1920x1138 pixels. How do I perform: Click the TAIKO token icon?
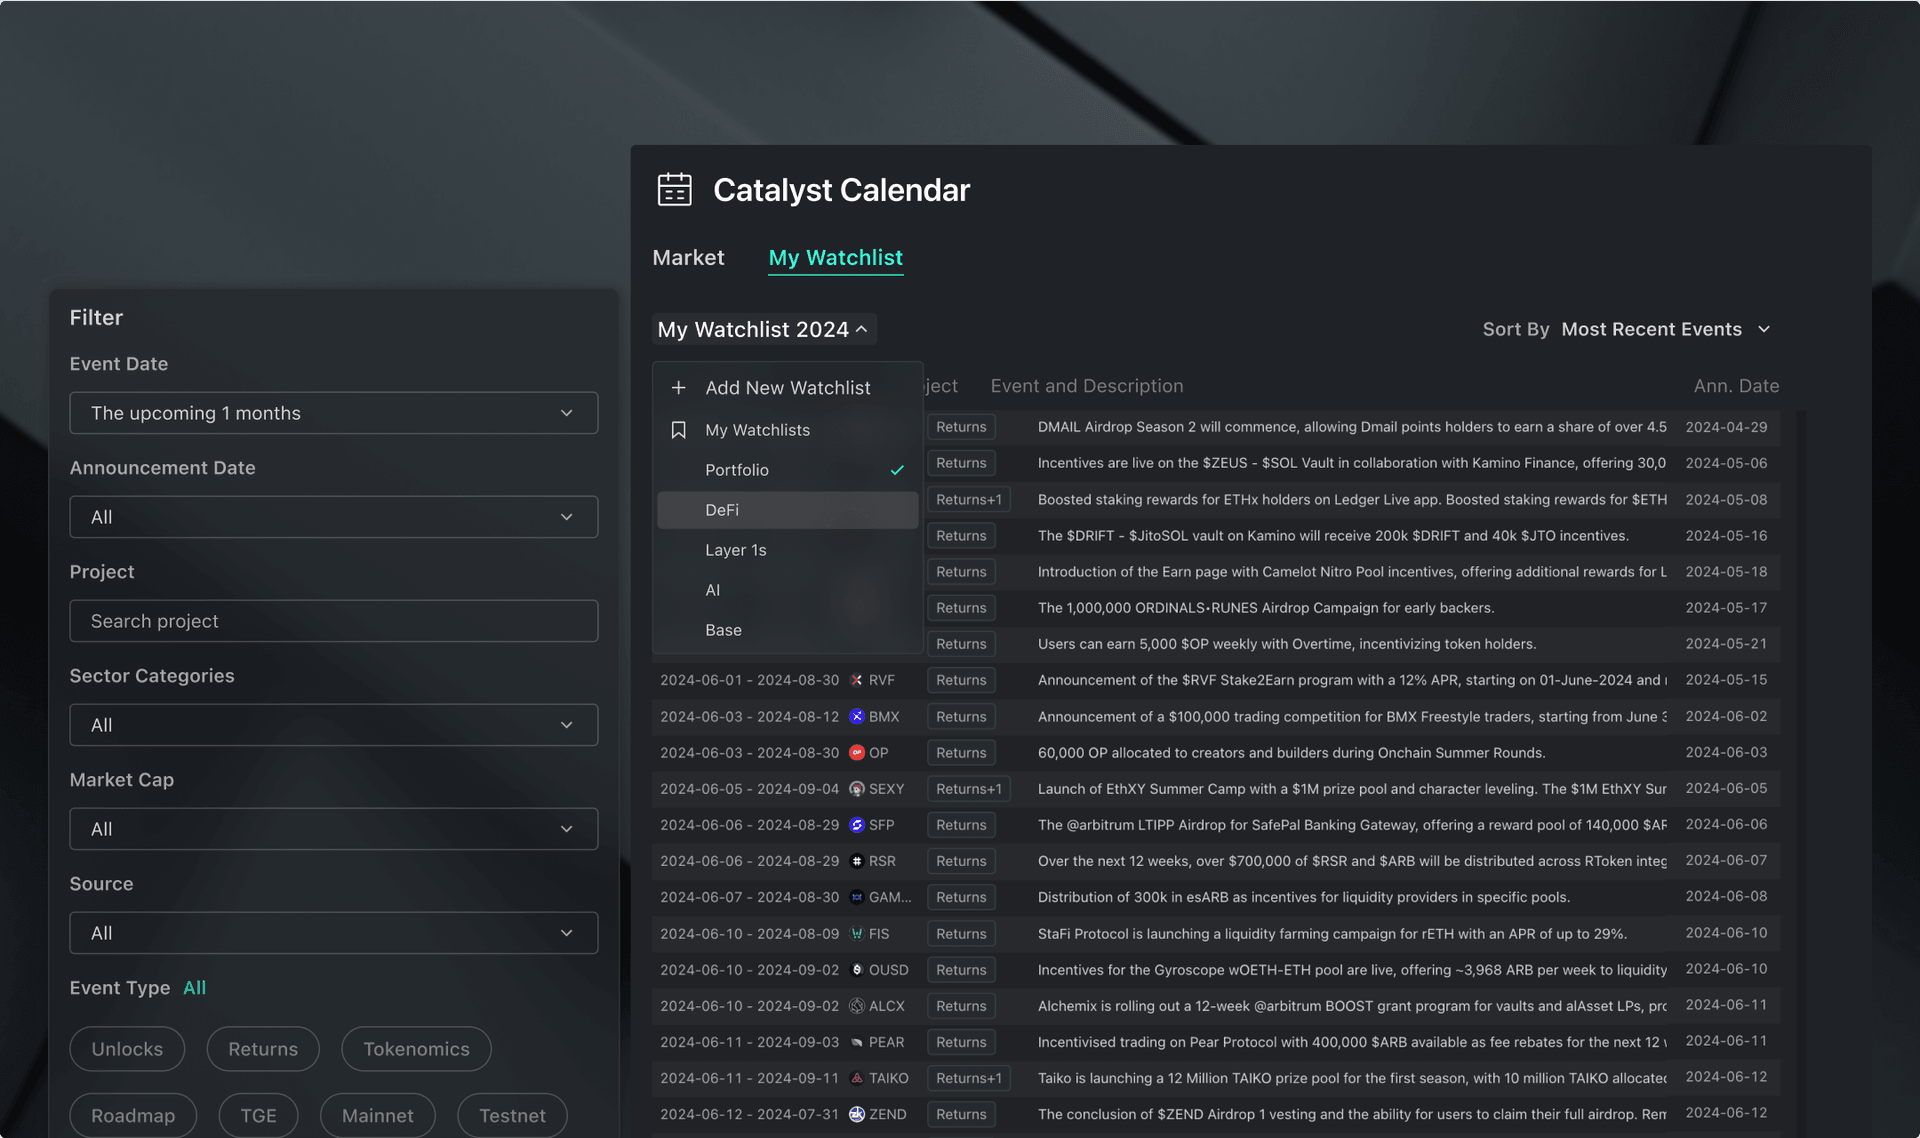857,1078
